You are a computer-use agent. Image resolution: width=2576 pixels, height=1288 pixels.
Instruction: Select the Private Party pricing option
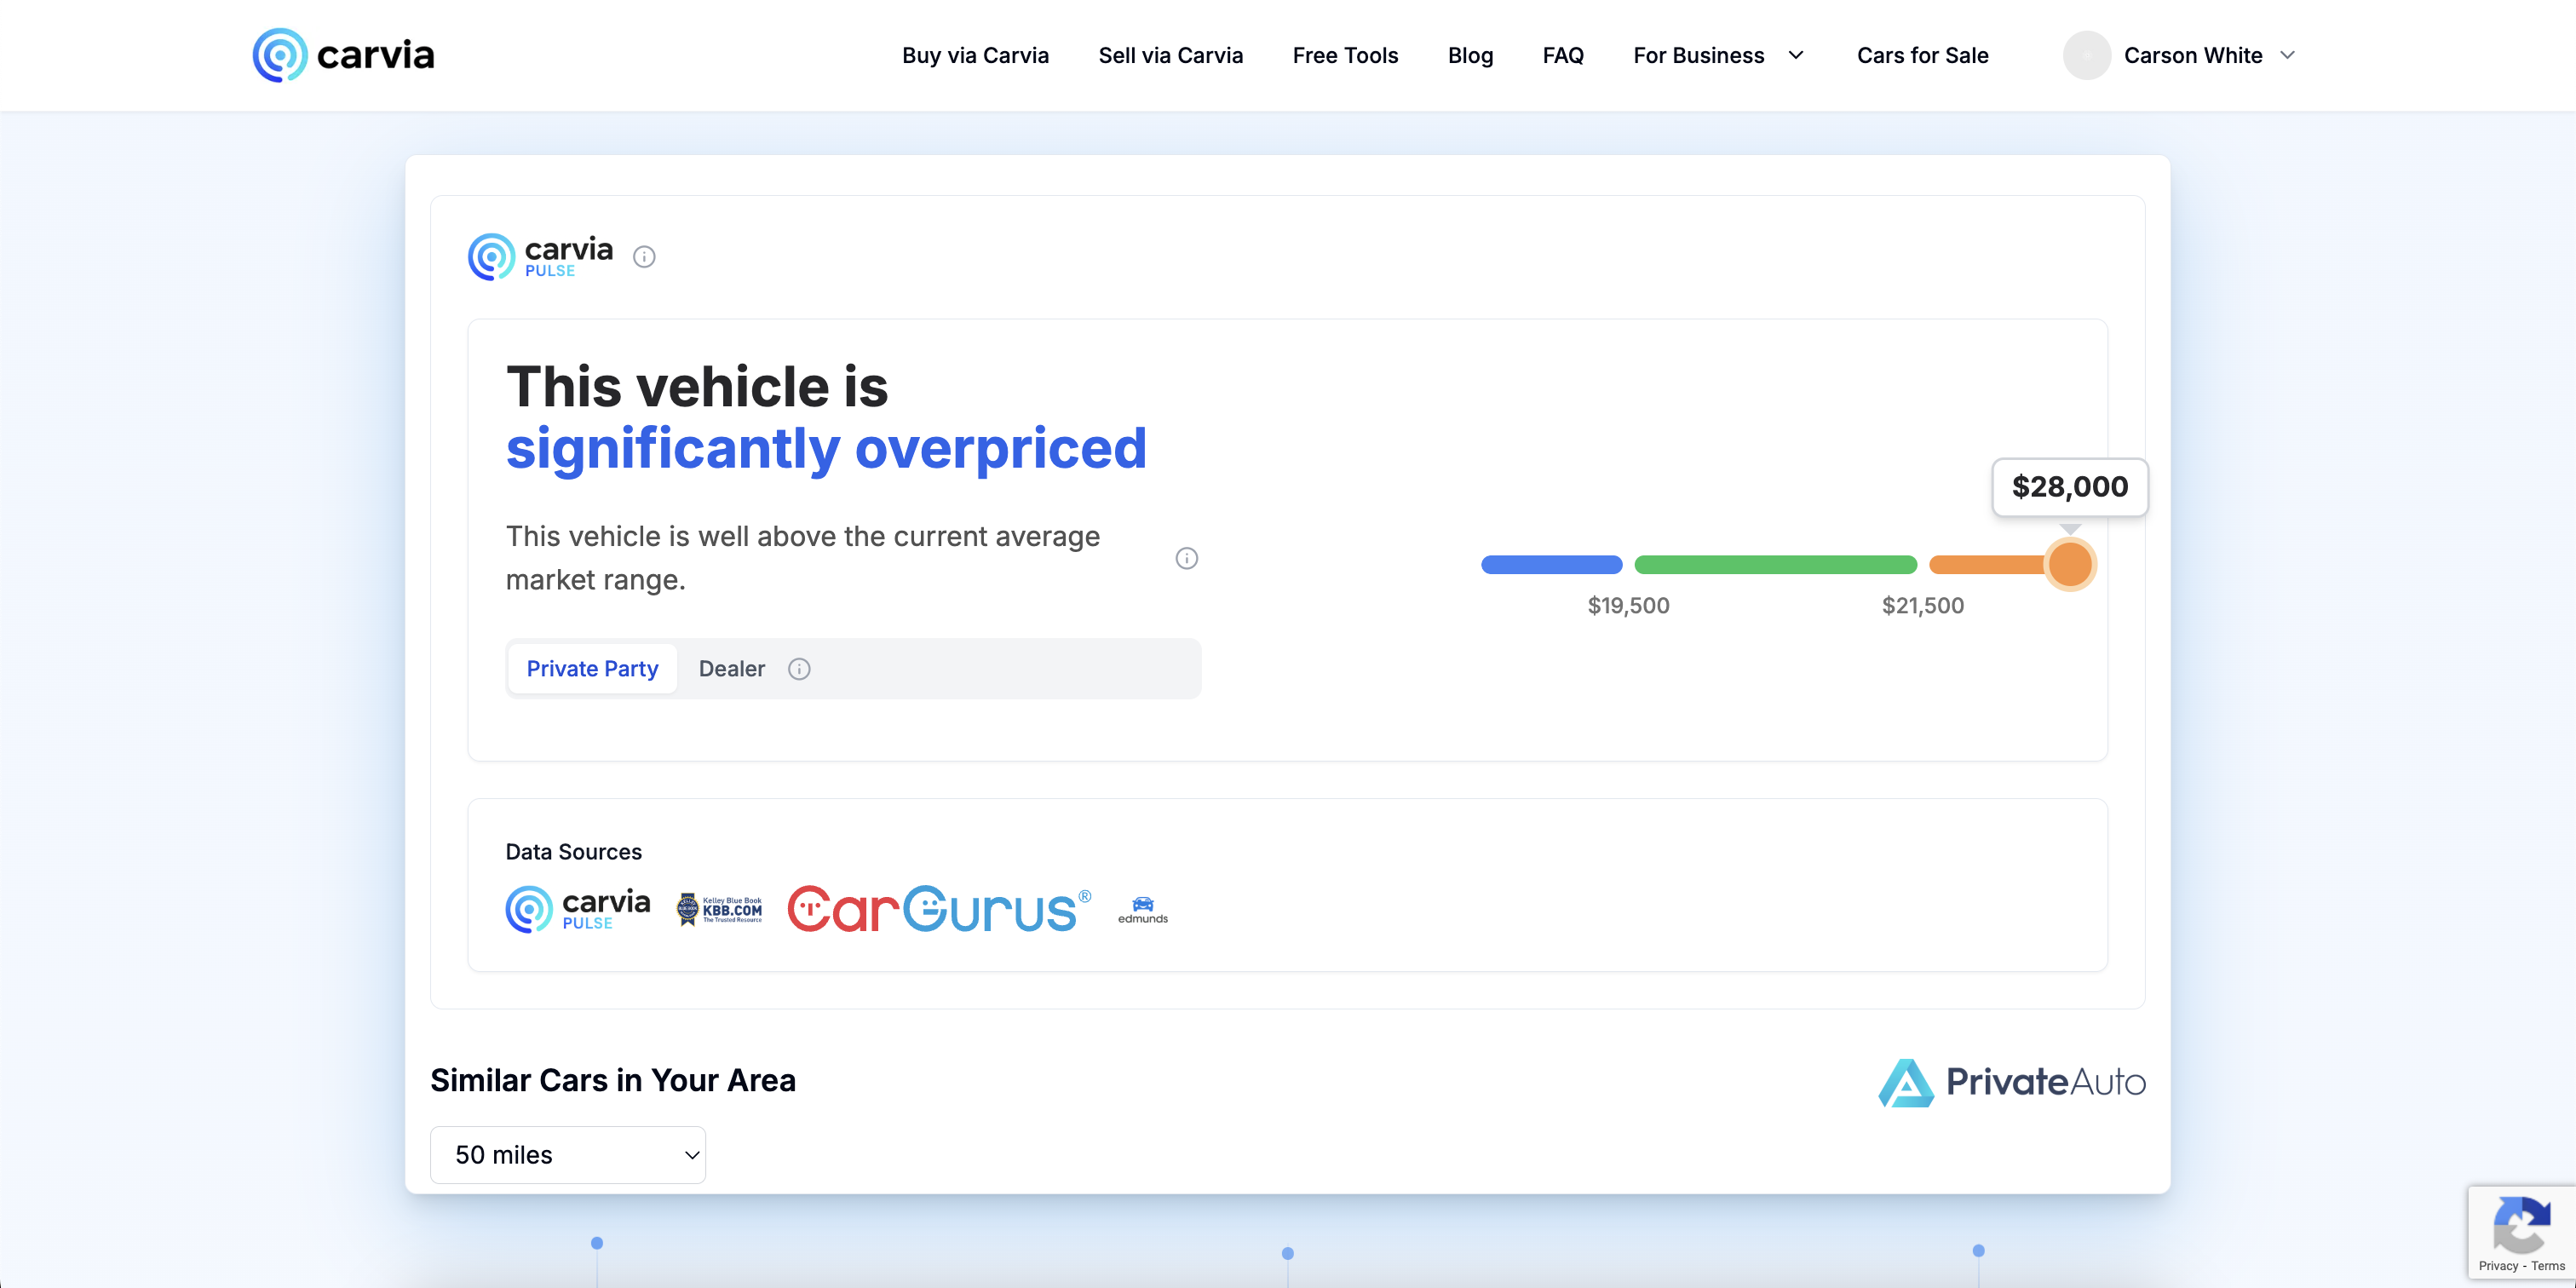[592, 669]
